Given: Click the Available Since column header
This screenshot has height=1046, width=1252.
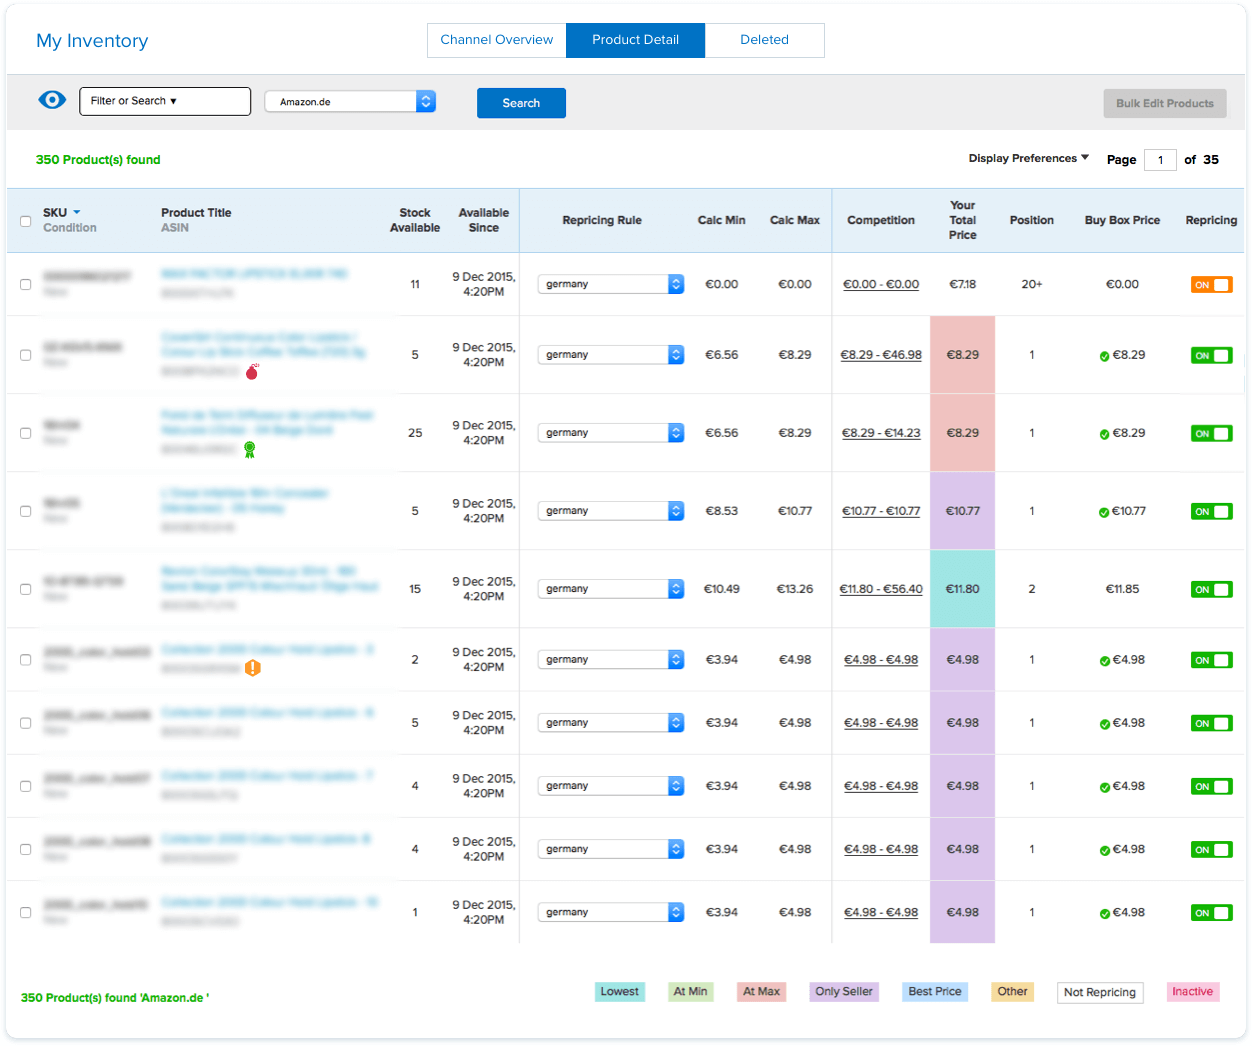Looking at the screenshot, I should (x=484, y=220).
